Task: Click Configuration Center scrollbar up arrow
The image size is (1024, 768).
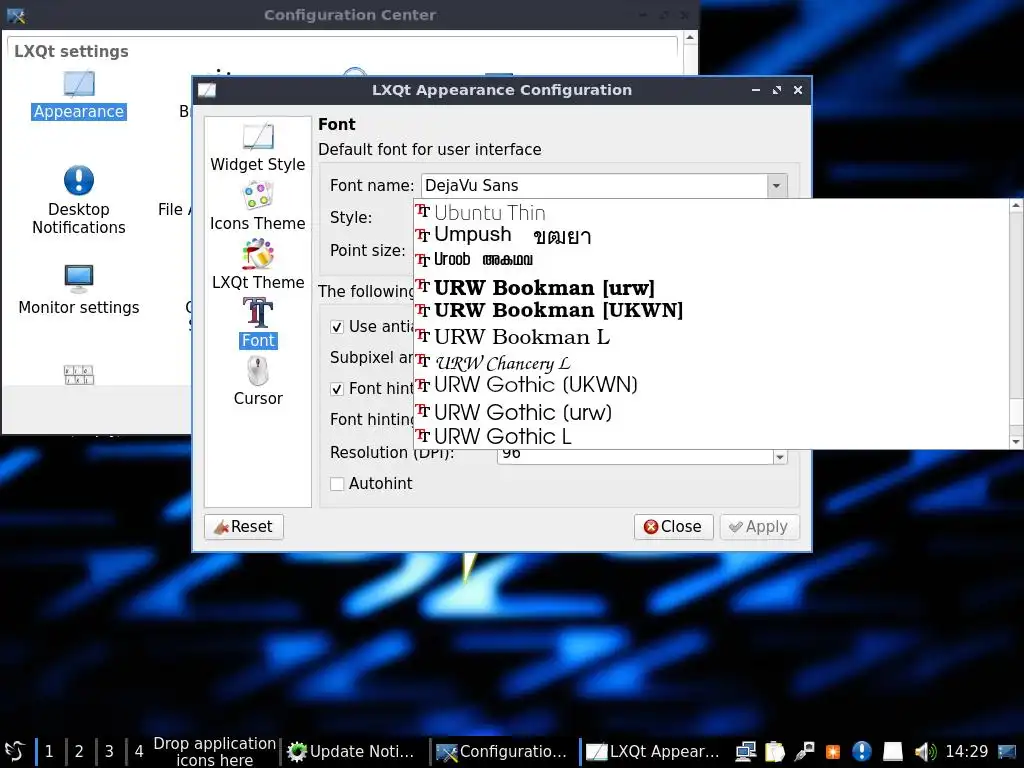Action: [x=690, y=39]
